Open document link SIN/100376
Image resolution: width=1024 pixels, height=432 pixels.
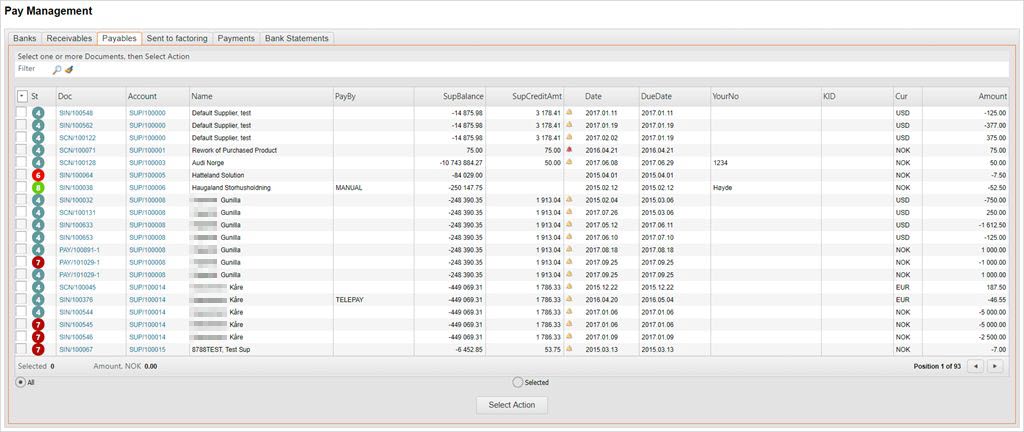(x=76, y=299)
